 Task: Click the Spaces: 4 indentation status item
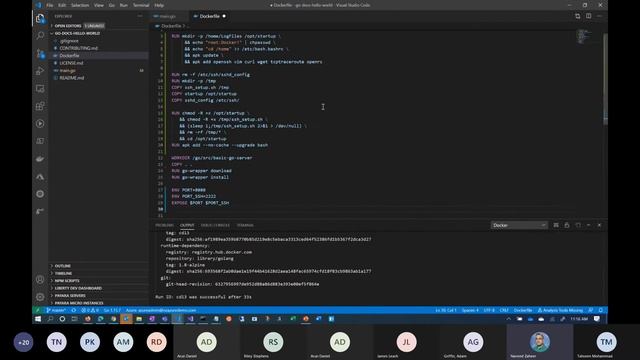point(470,310)
